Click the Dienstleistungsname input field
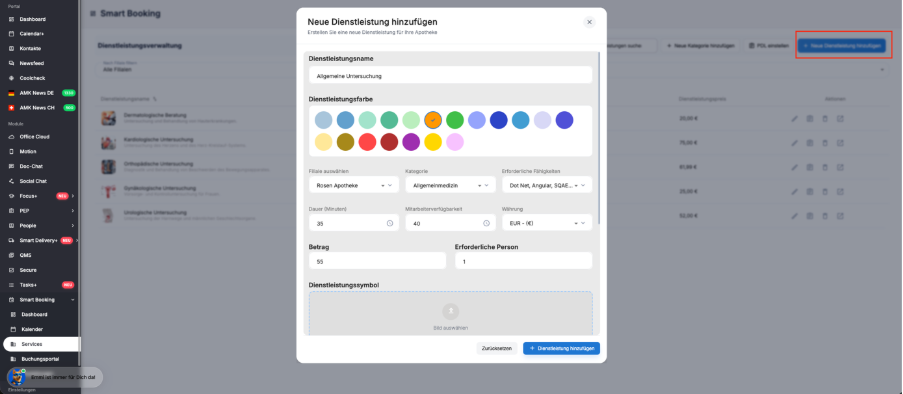This screenshot has width=903, height=394. [450, 75]
